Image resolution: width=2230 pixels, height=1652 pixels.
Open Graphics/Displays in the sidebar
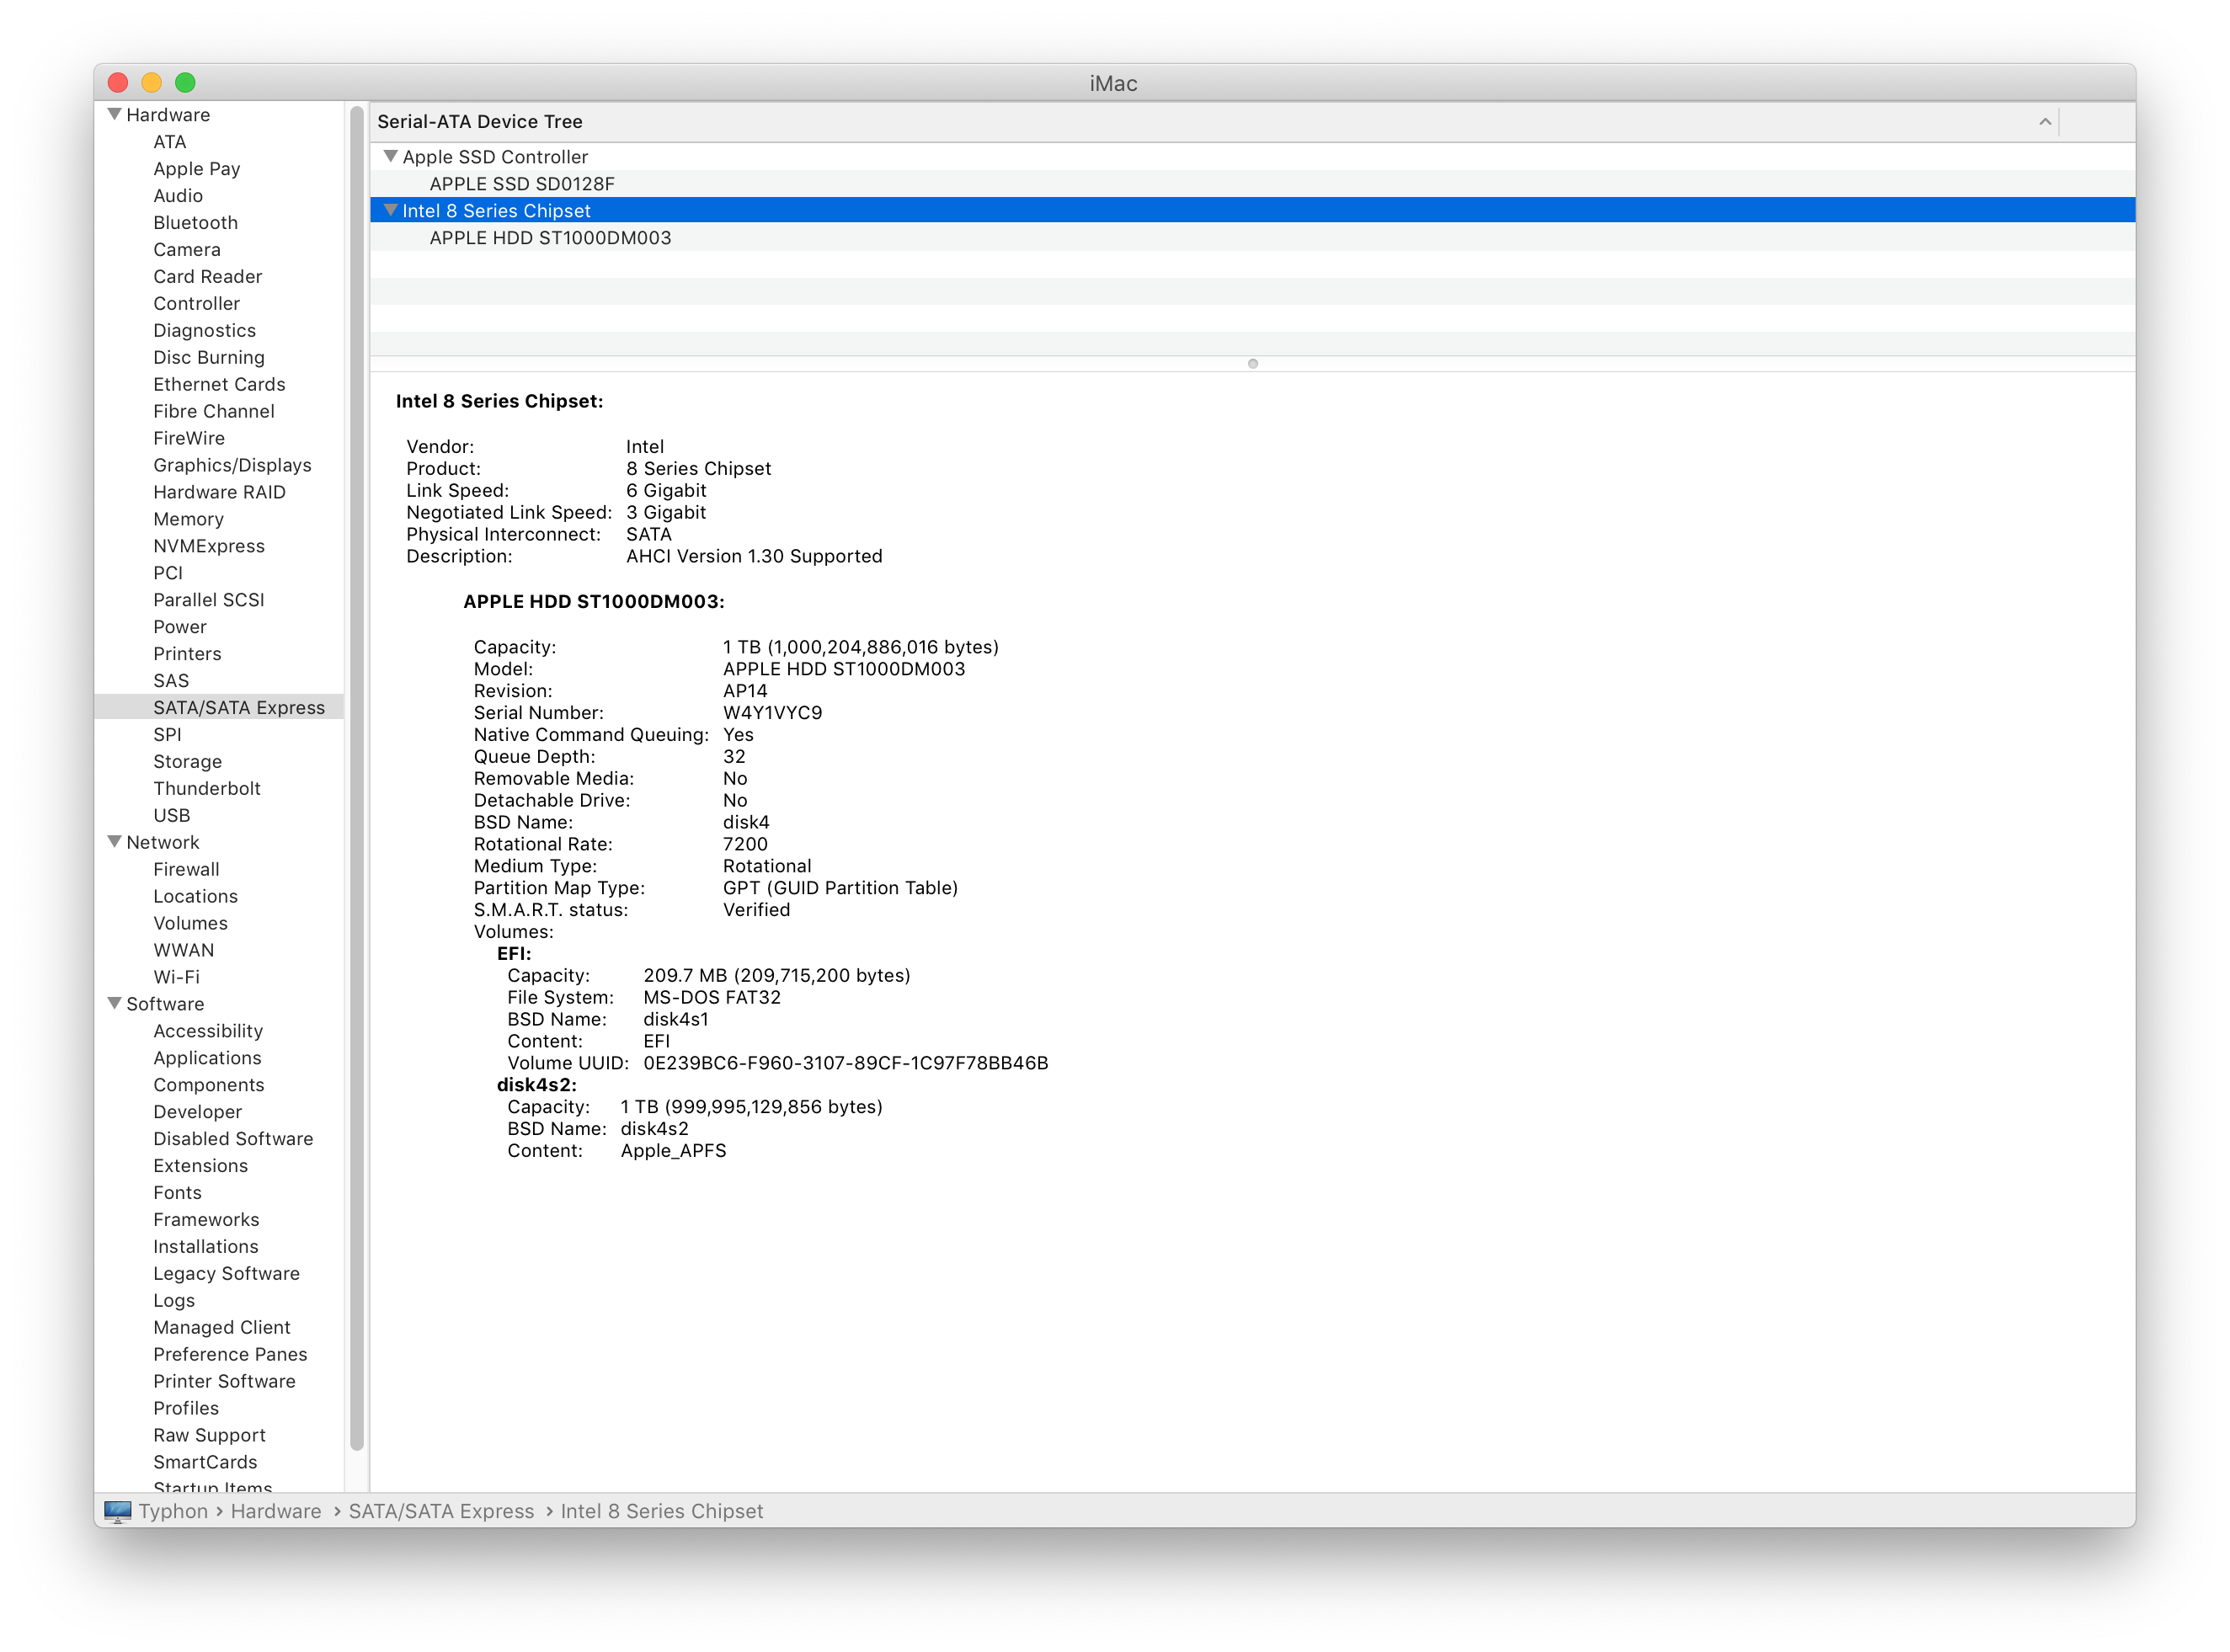(x=232, y=466)
